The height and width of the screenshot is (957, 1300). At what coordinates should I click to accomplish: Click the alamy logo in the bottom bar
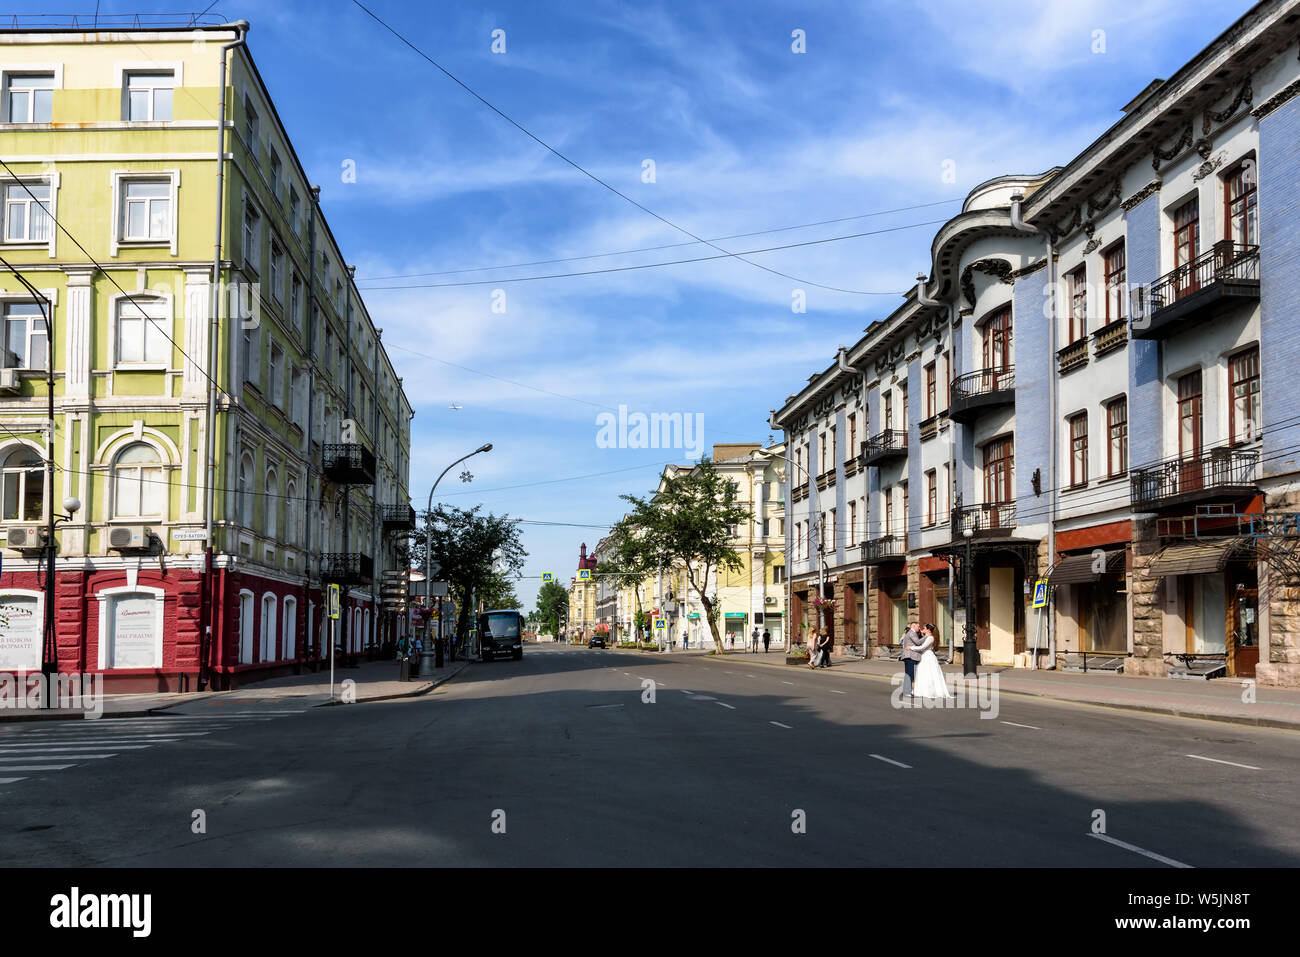(x=101, y=912)
